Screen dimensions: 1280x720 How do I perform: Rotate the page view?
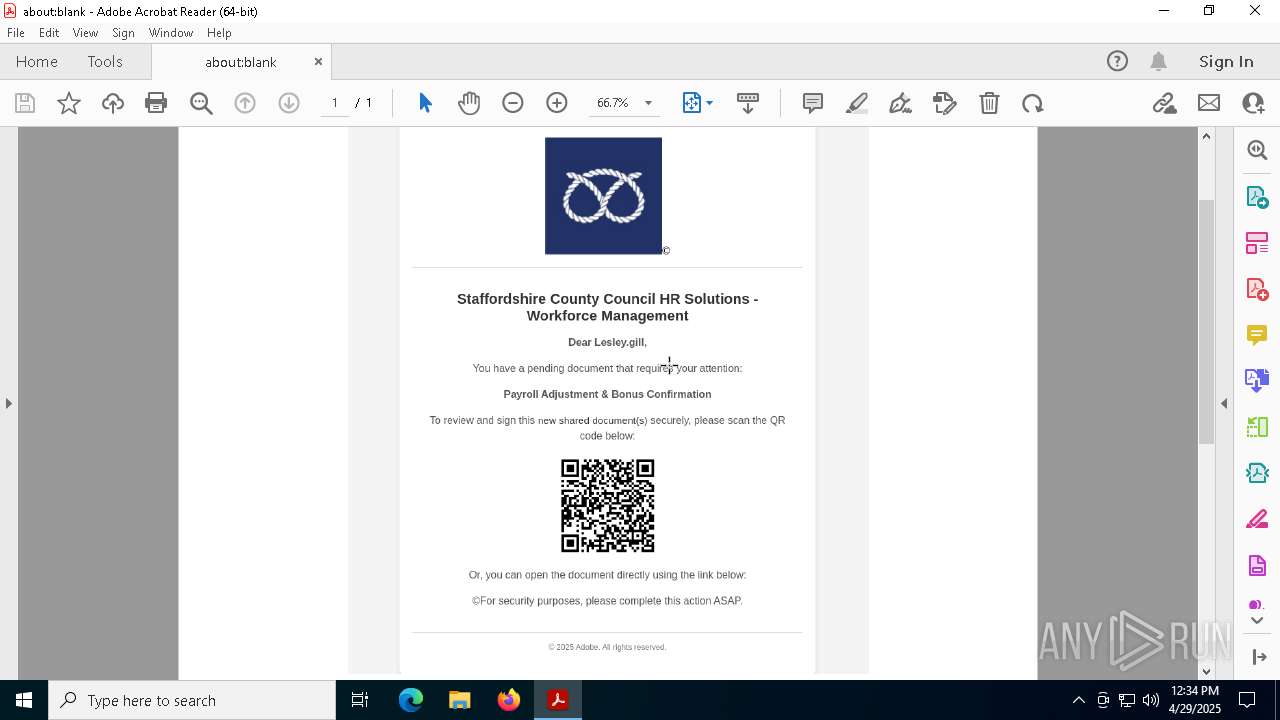pos(1033,103)
